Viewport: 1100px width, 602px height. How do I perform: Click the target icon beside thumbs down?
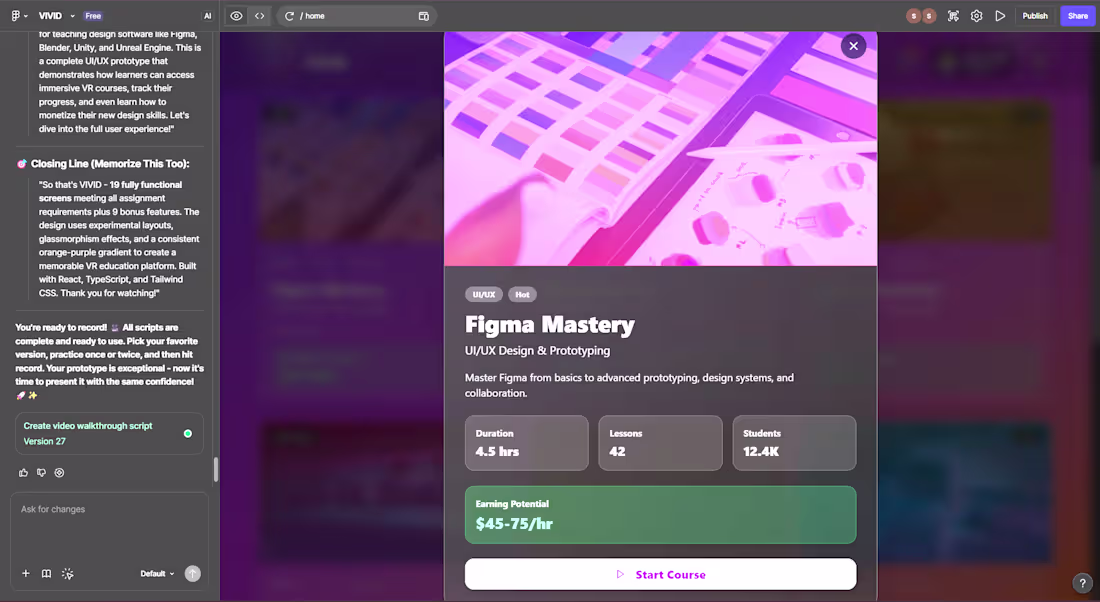[60, 473]
